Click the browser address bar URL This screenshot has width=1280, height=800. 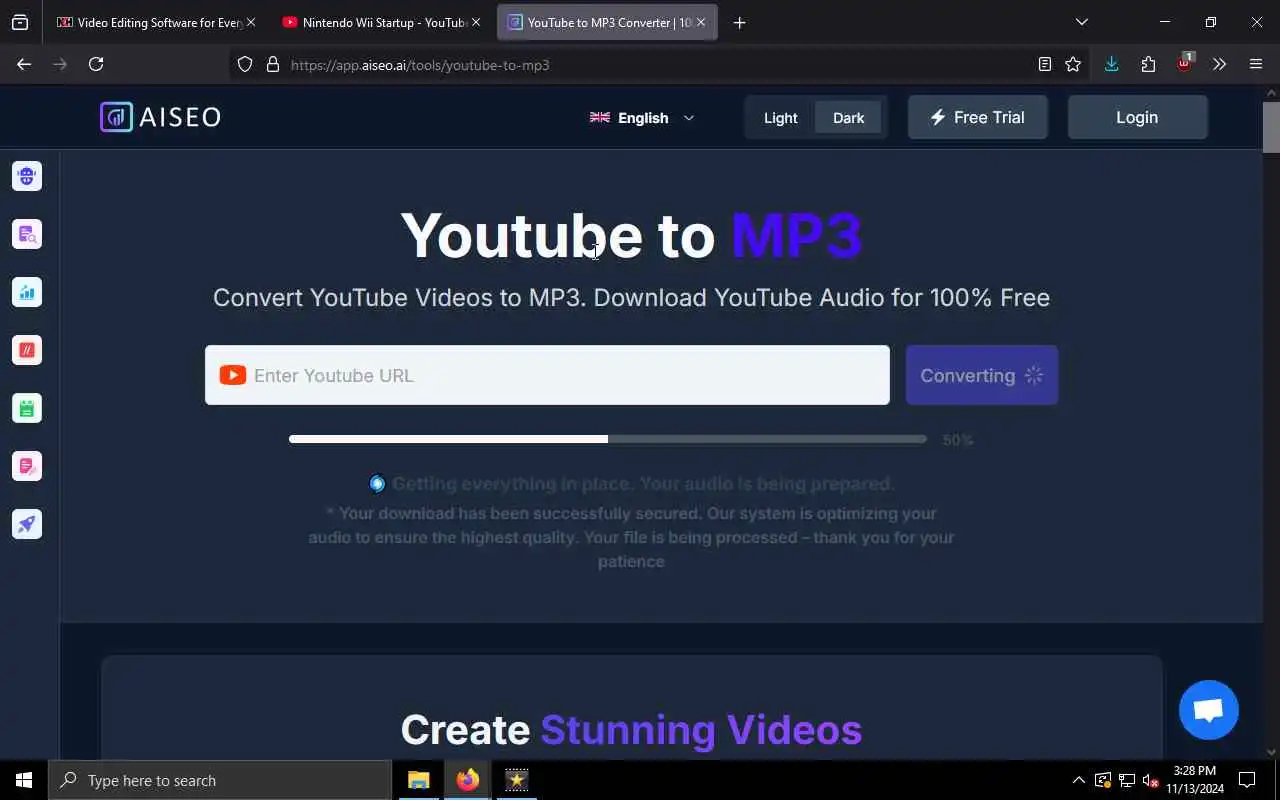(420, 65)
